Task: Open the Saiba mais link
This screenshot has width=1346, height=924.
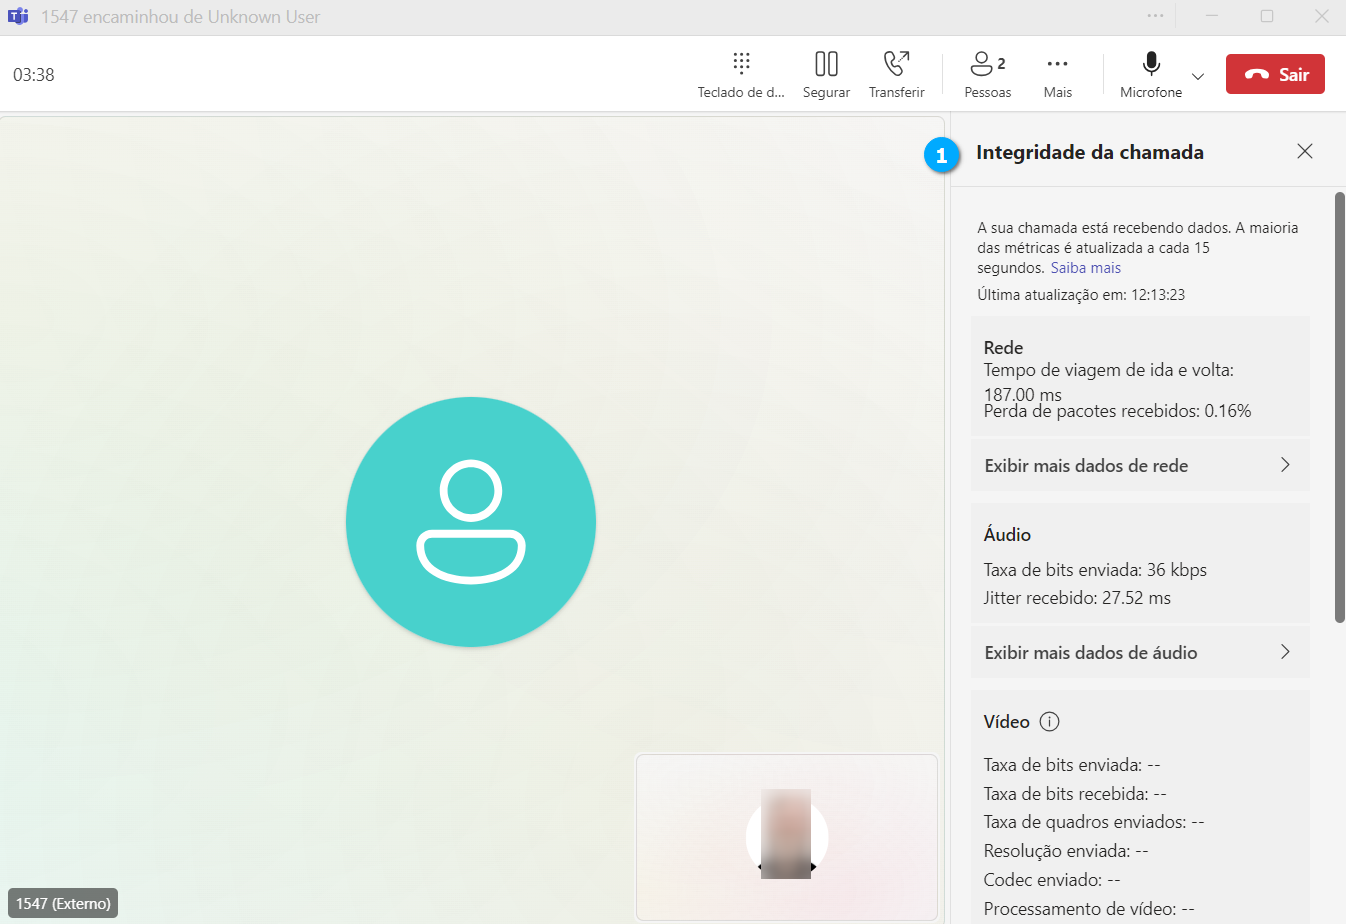Action: (x=1085, y=268)
